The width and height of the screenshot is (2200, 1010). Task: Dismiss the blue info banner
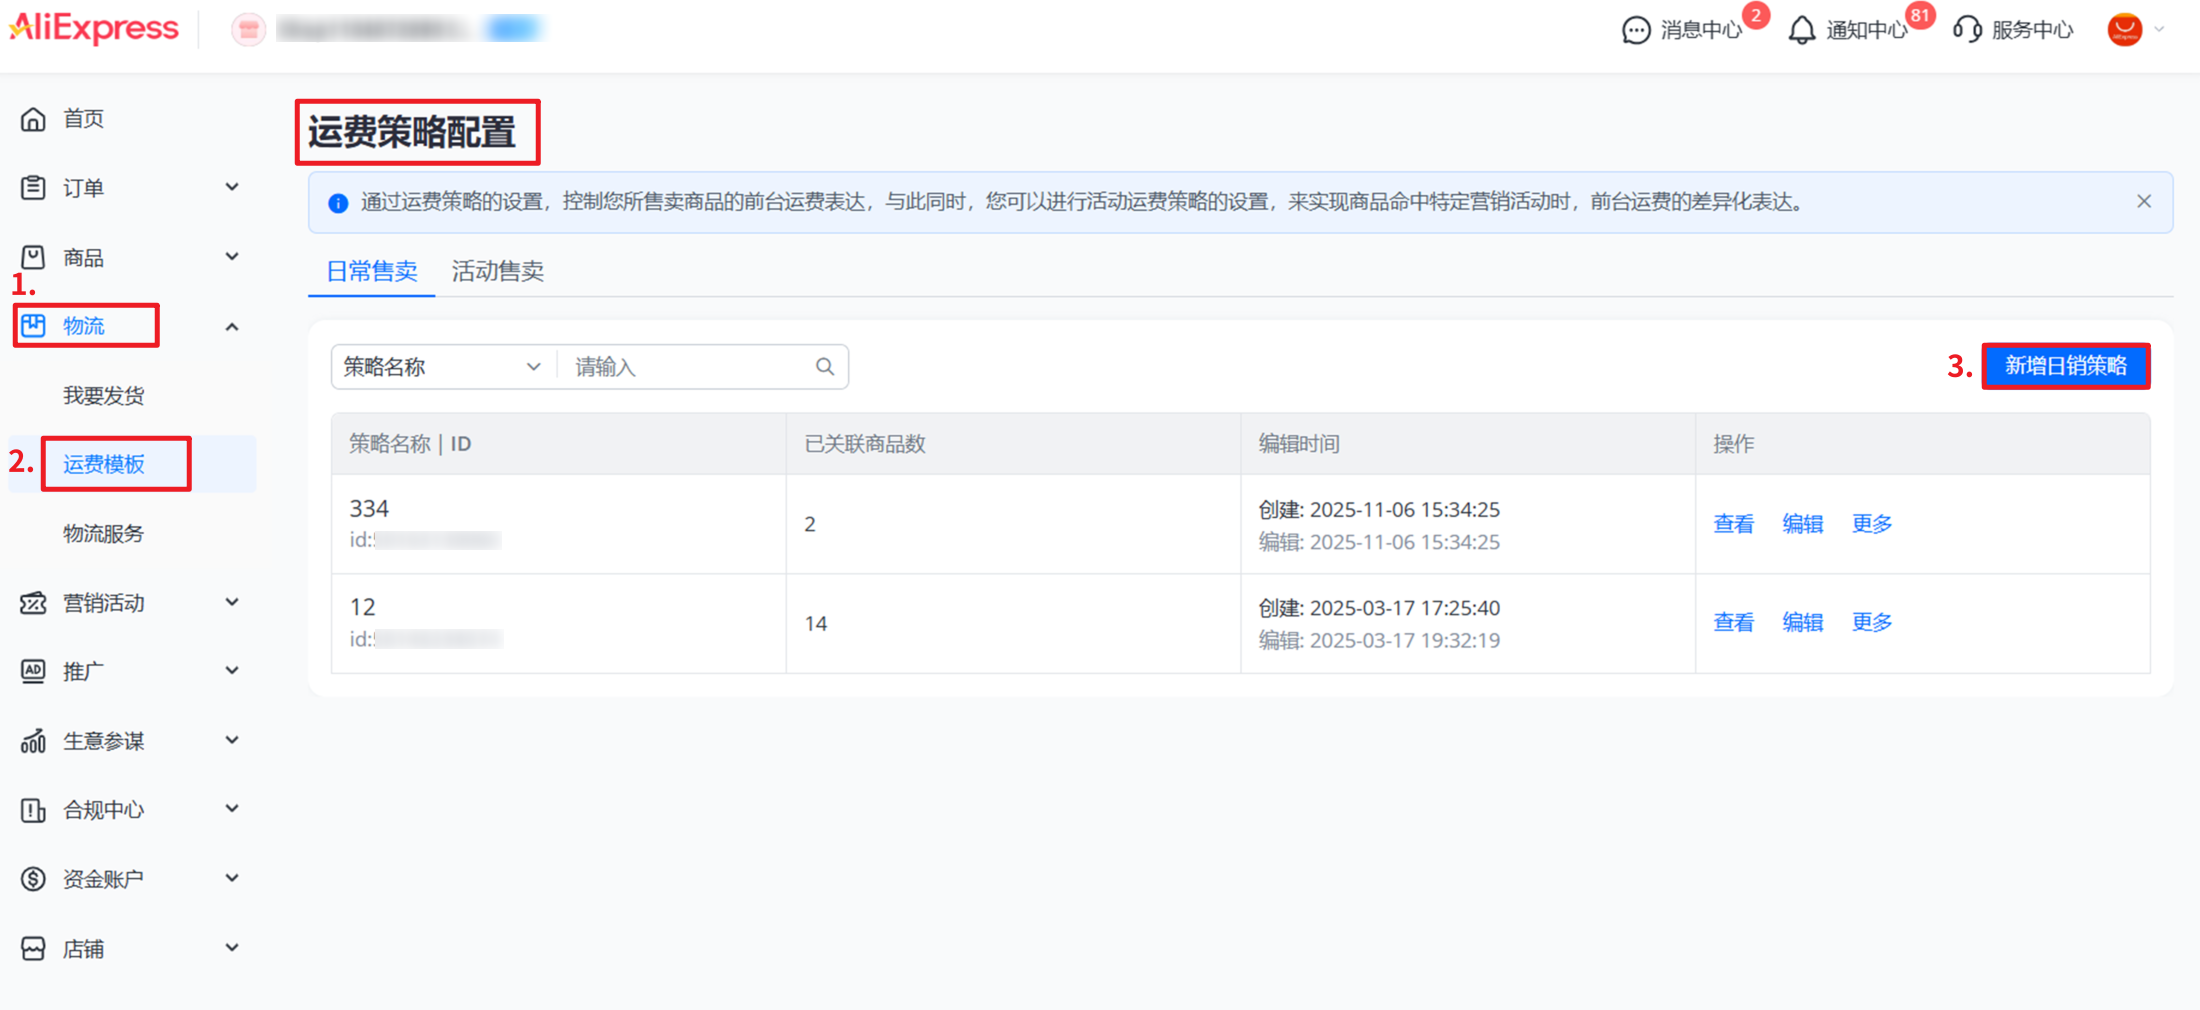tap(2143, 202)
